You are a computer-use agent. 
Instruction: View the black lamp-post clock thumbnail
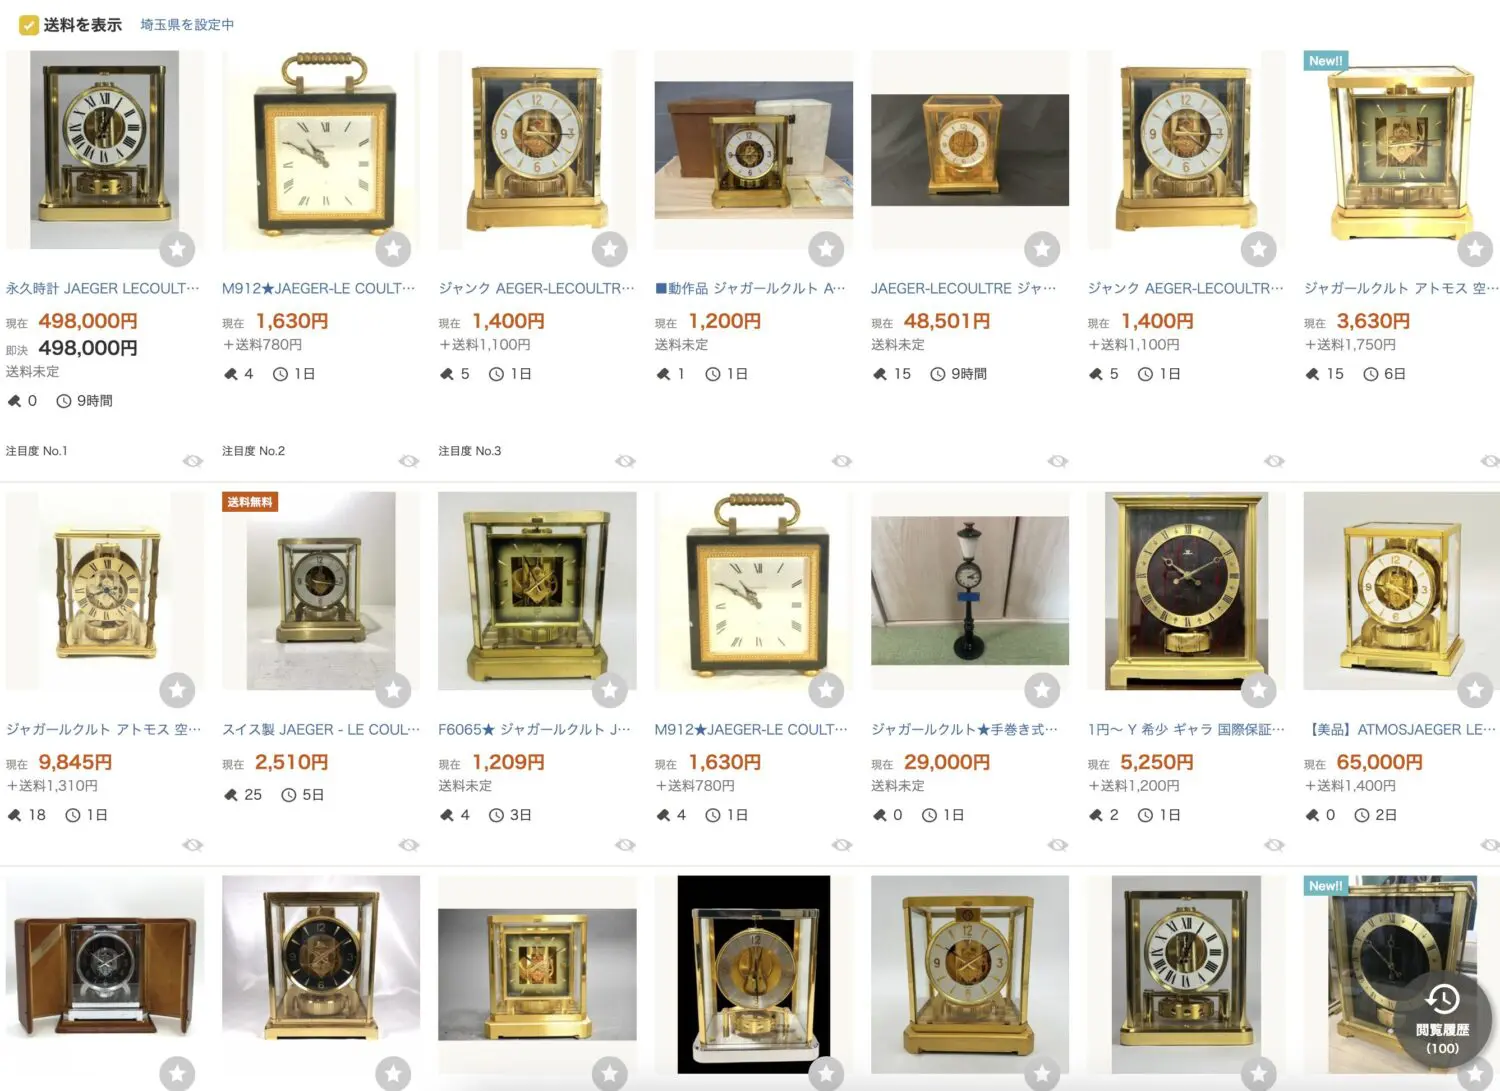(970, 591)
